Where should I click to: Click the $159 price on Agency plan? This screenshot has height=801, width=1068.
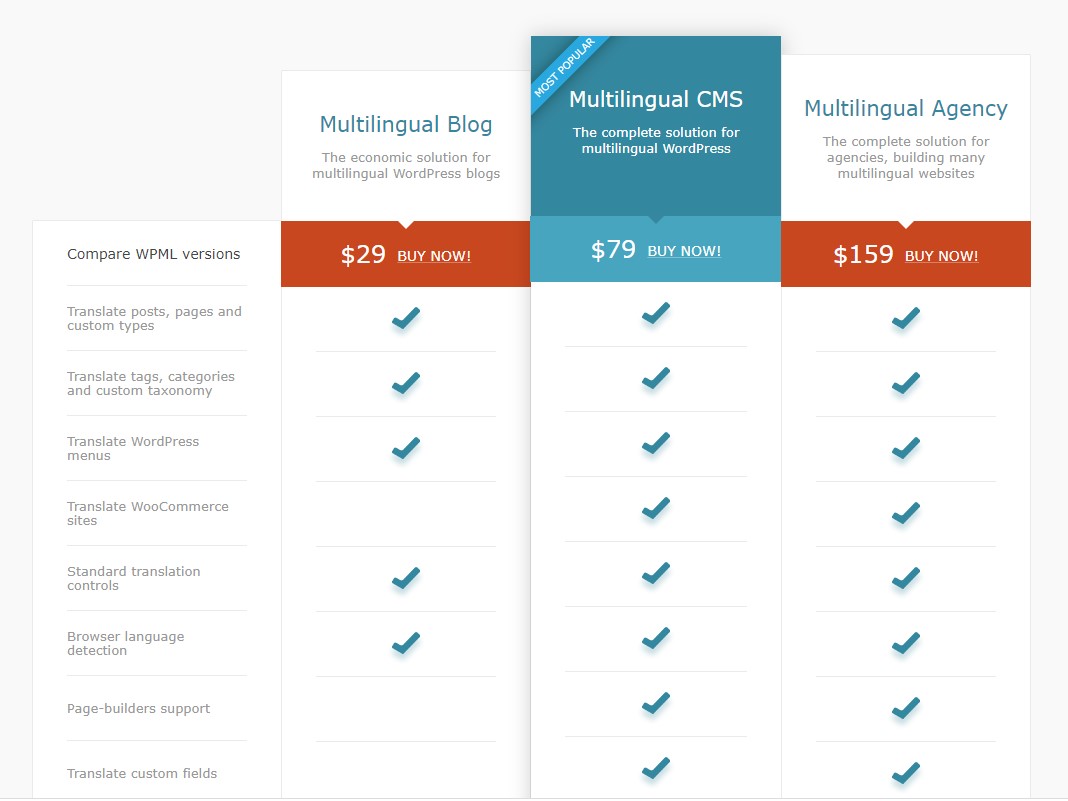tap(863, 255)
